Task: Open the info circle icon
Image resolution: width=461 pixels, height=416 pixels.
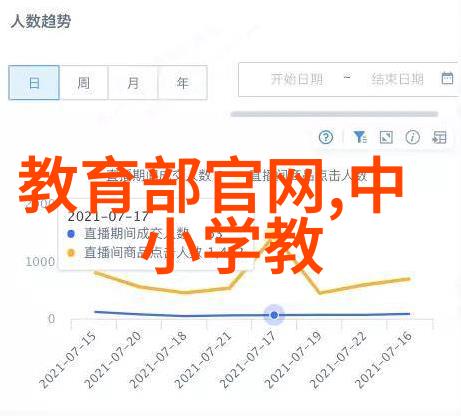Action: pos(412,137)
